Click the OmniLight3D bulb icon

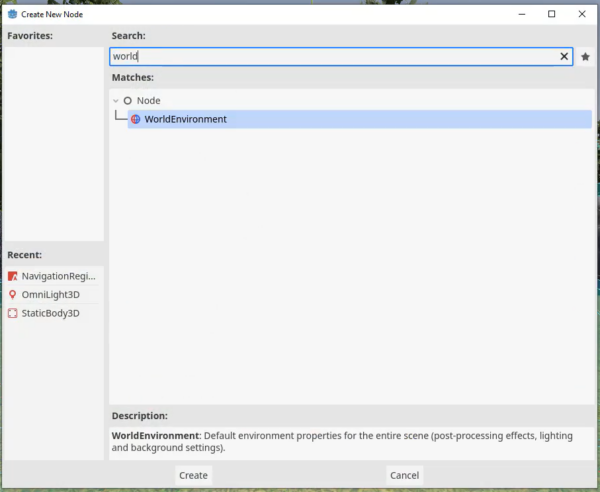(x=13, y=295)
